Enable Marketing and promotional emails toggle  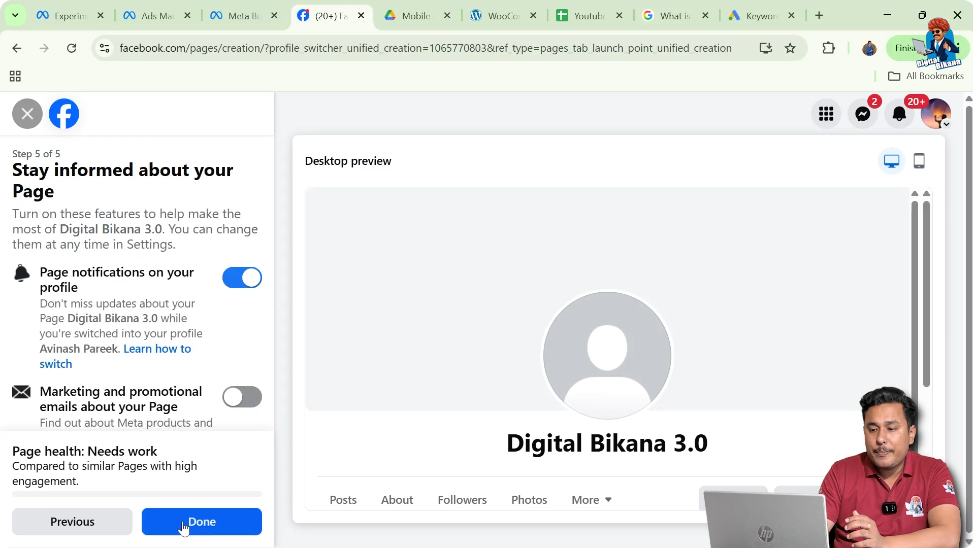[242, 397]
